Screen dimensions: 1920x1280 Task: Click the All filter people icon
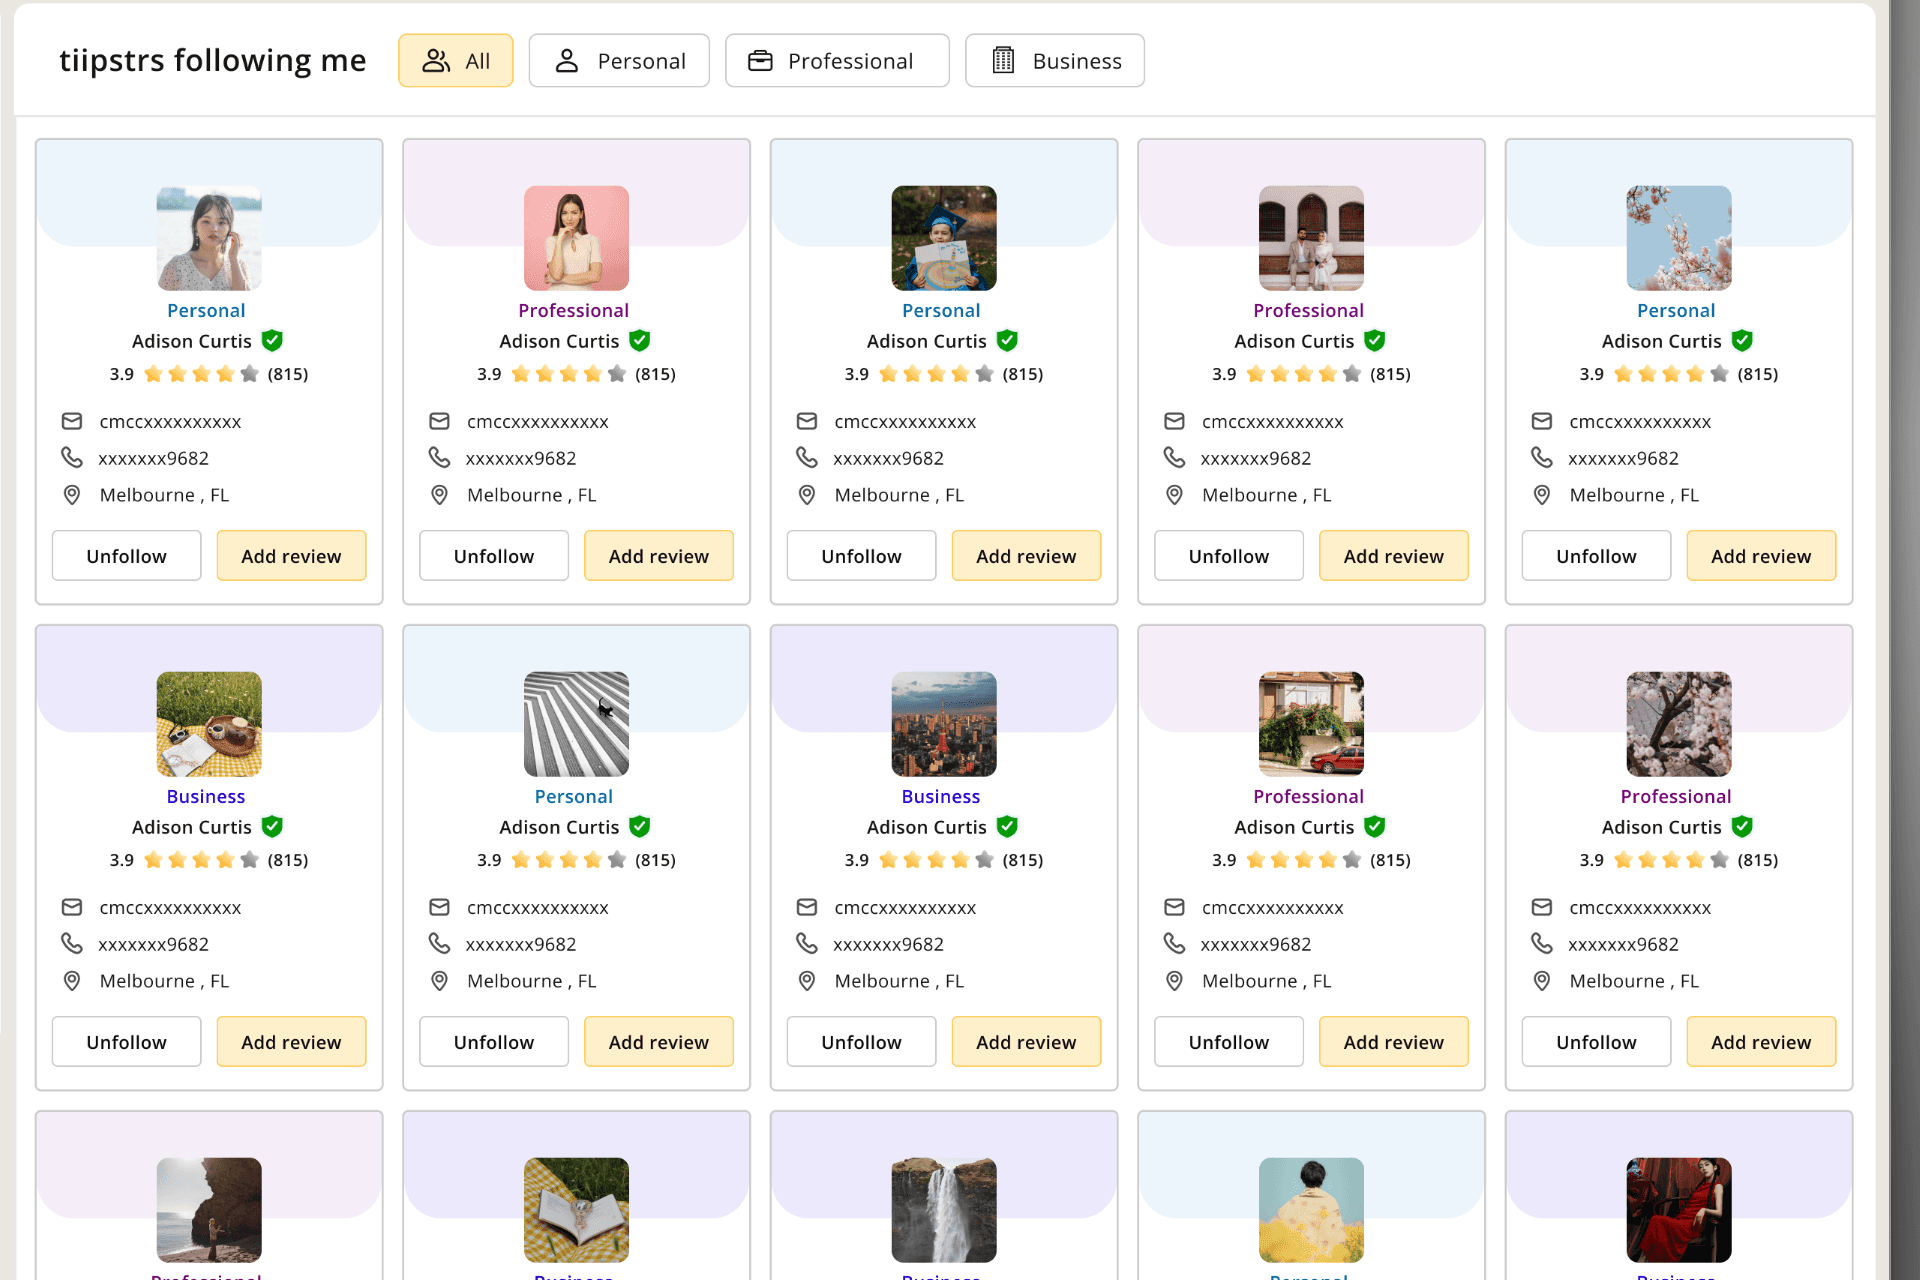point(436,61)
